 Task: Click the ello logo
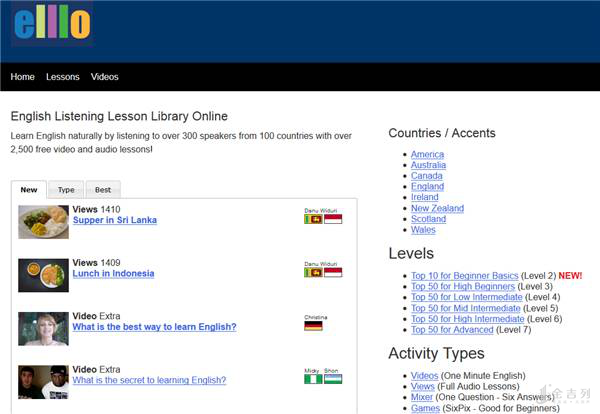click(52, 24)
